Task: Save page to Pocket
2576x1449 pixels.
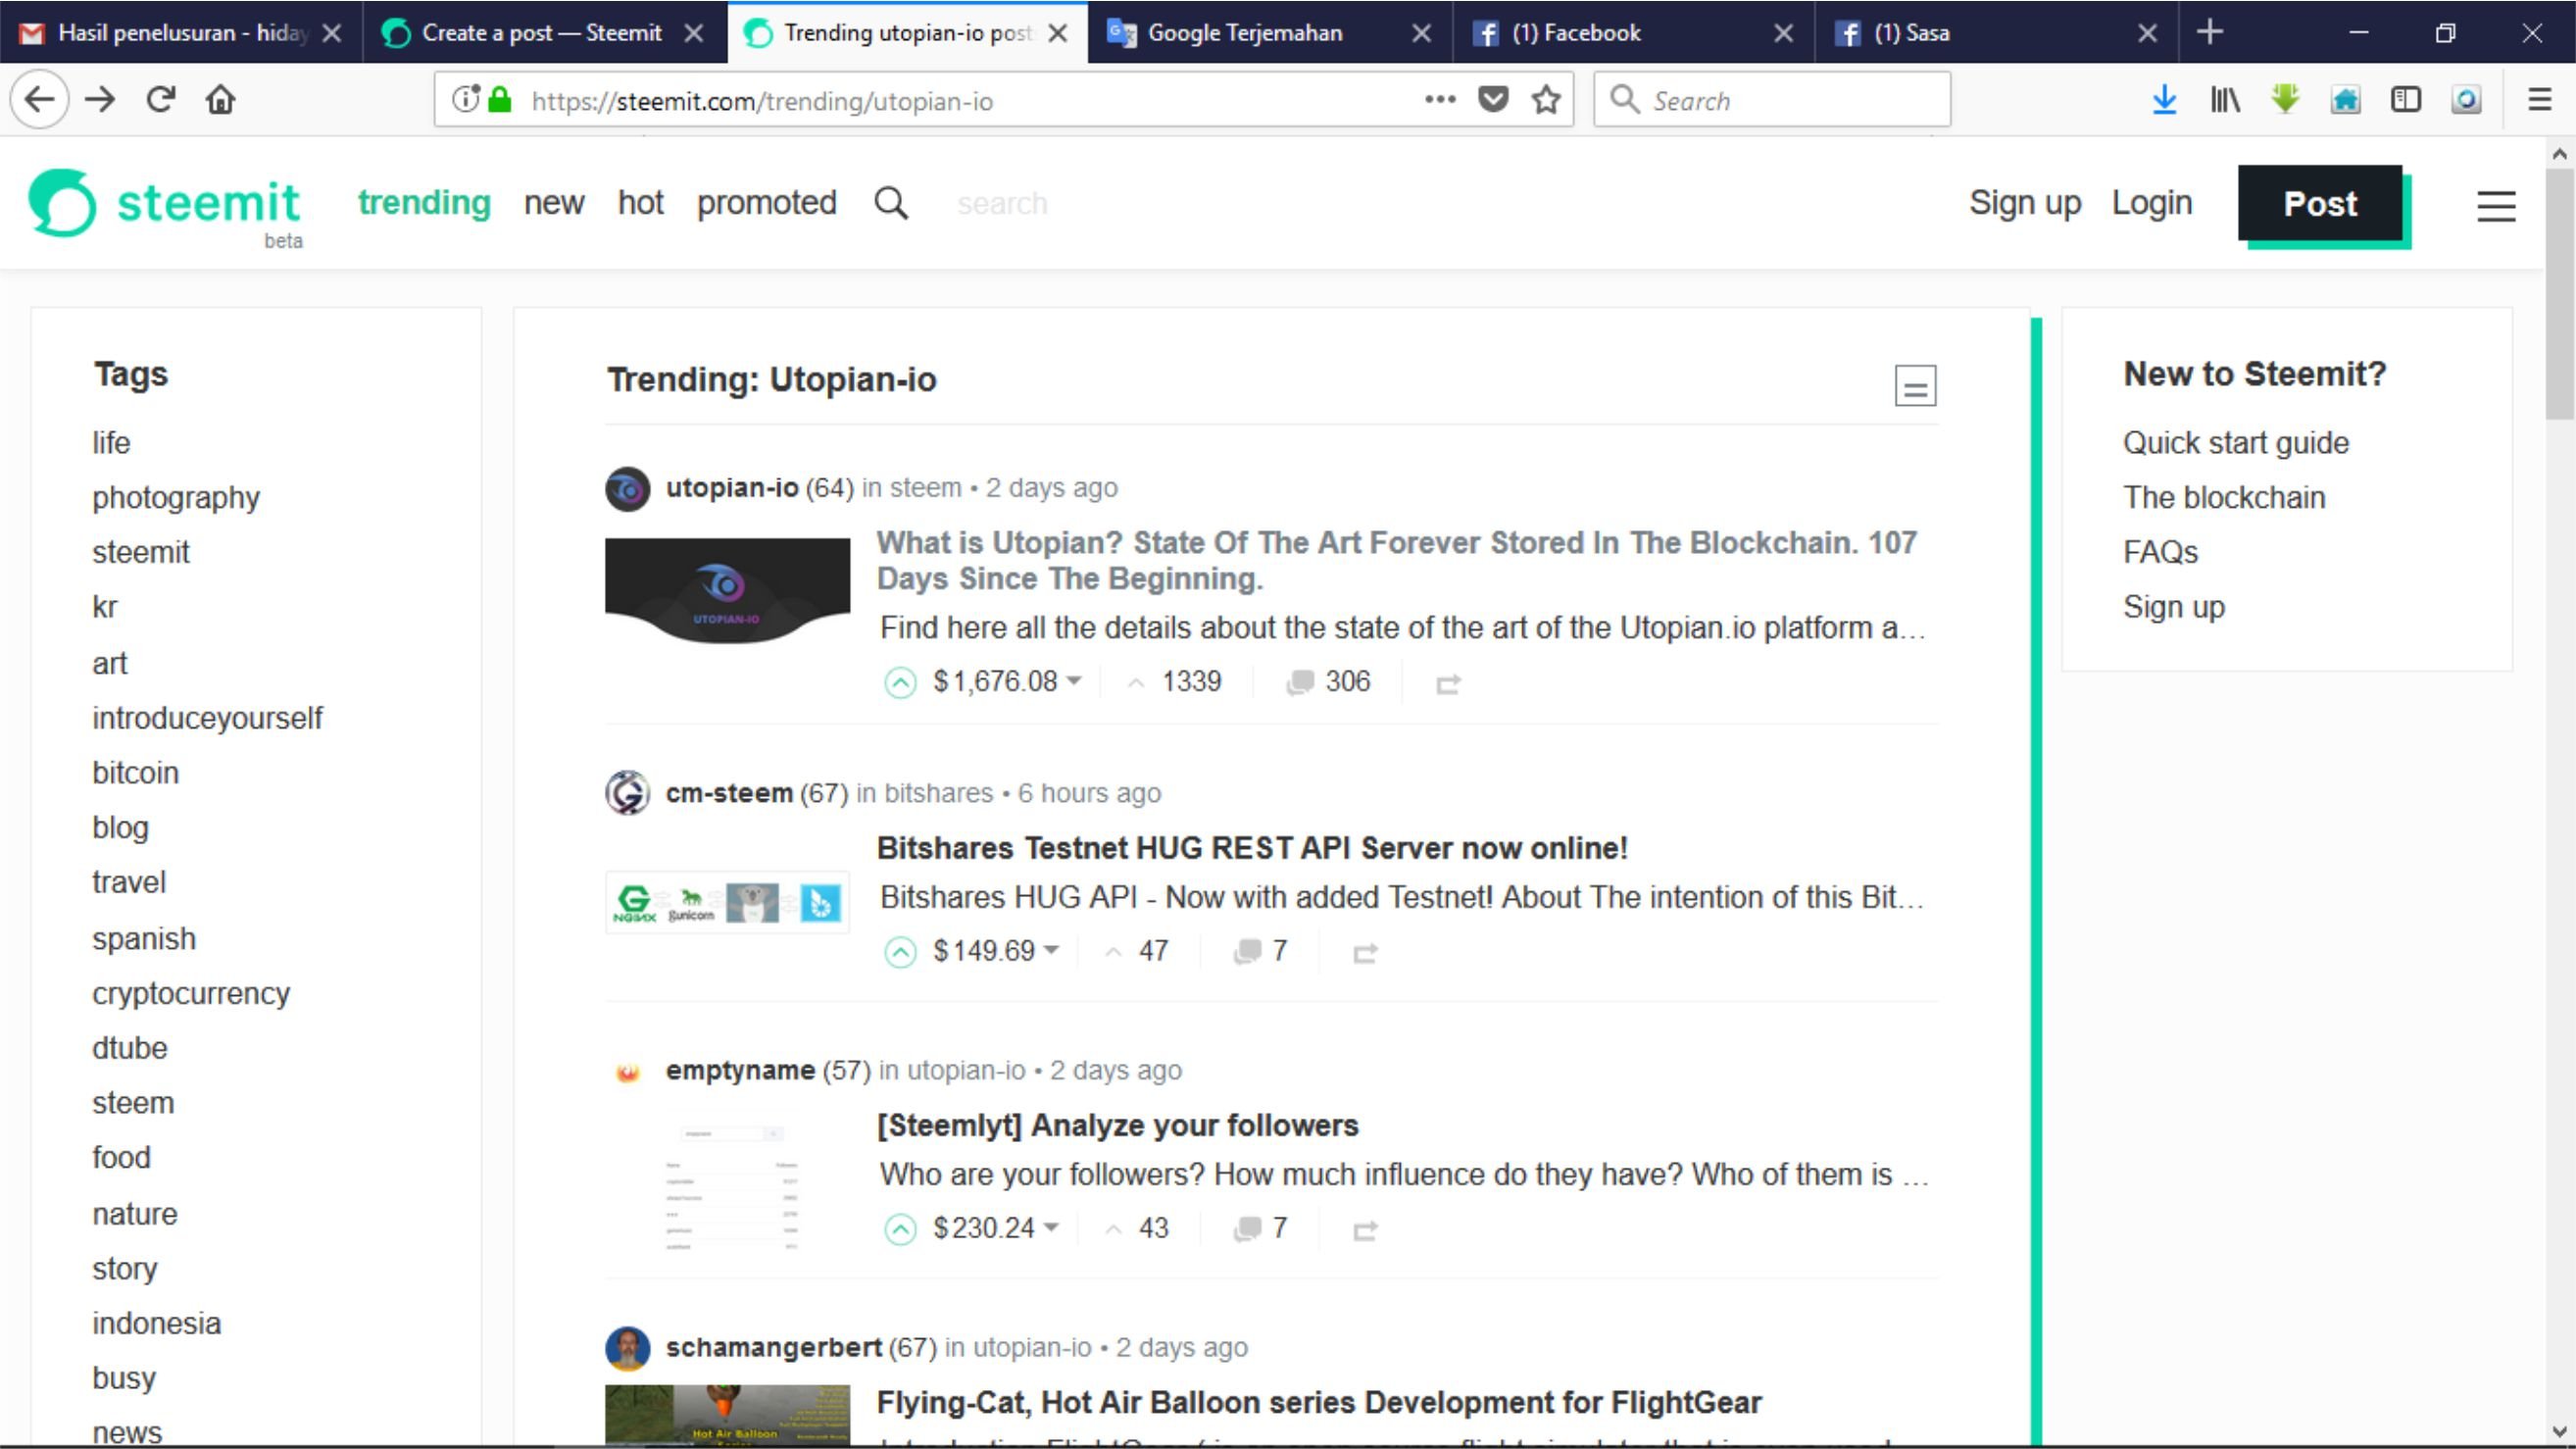Action: tap(1493, 99)
